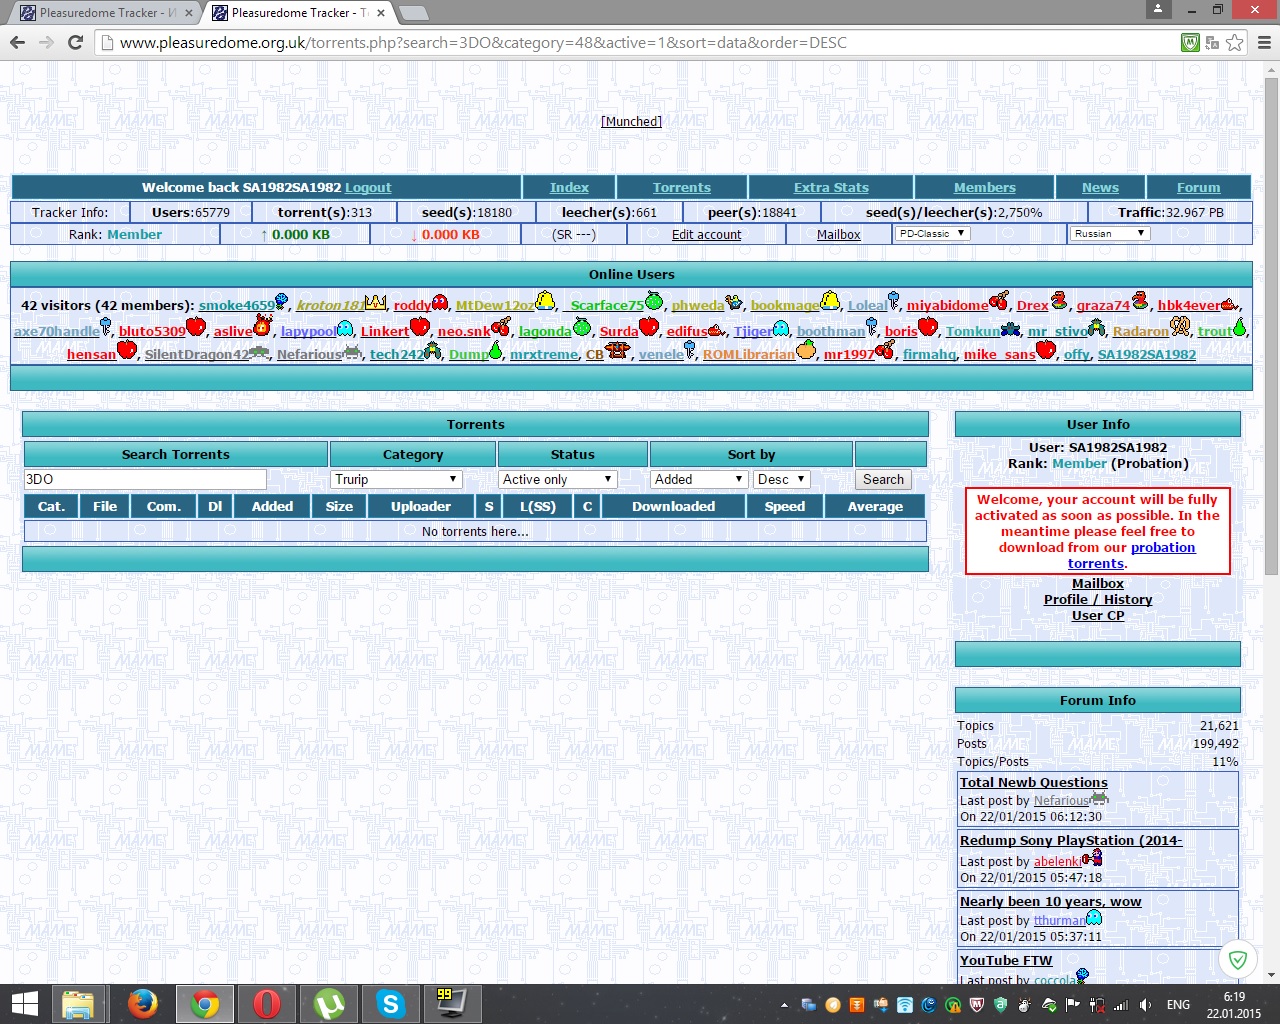Open the Mailbox link in User Info

click(1097, 583)
